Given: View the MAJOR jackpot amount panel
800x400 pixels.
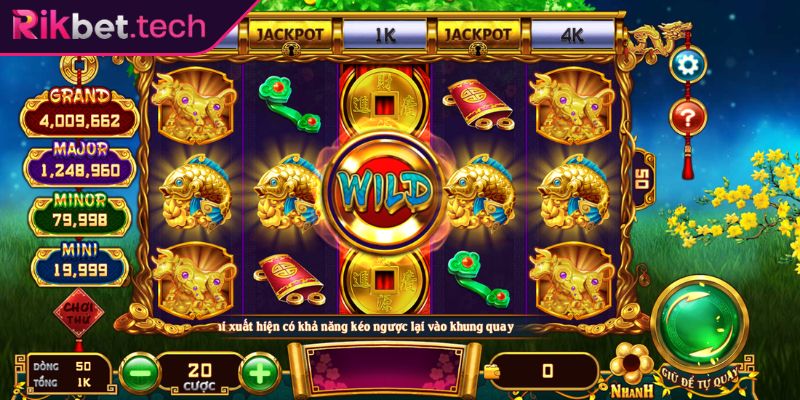Looking at the screenshot, I should (80, 164).
